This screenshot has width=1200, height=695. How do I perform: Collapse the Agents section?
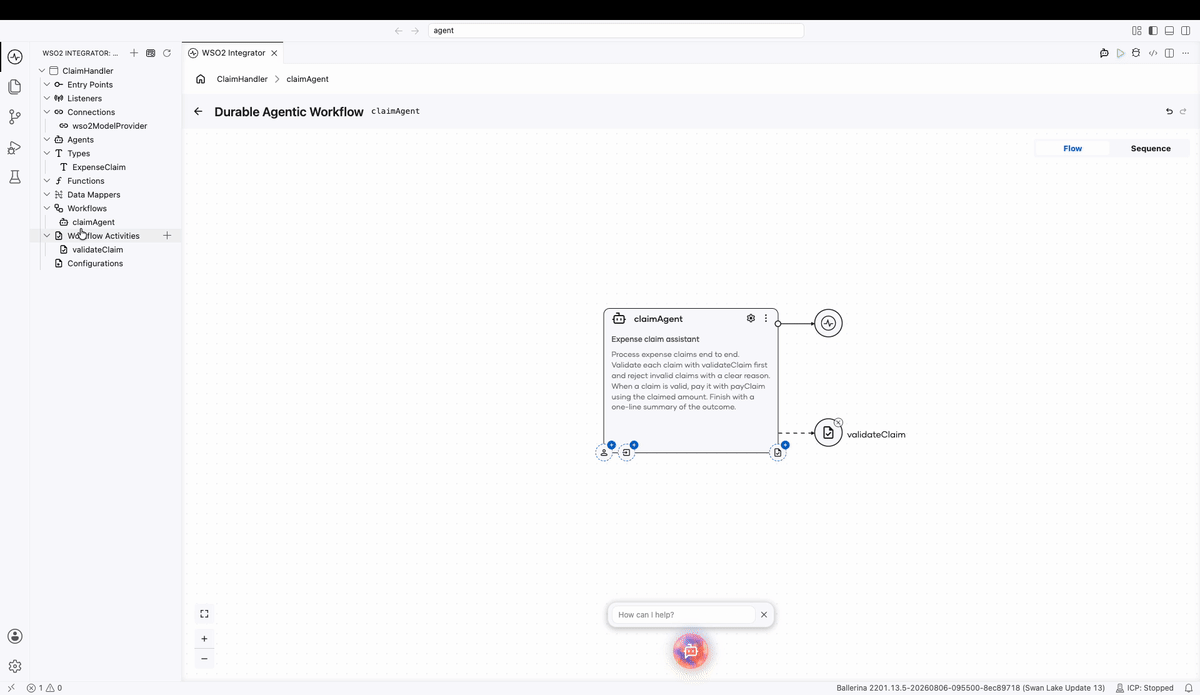pos(46,140)
